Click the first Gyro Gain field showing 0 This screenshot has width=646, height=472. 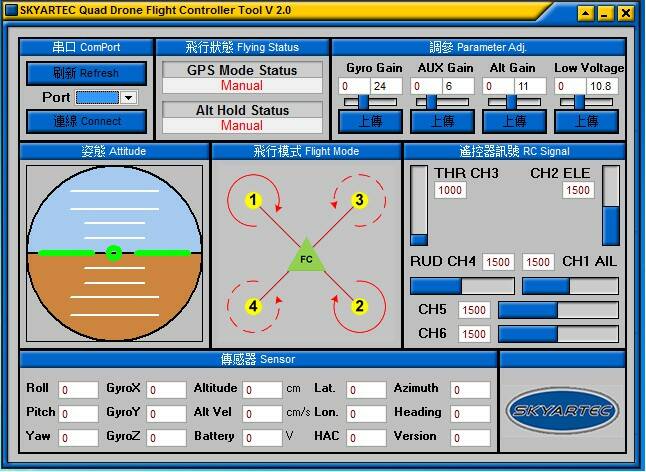pos(354,86)
